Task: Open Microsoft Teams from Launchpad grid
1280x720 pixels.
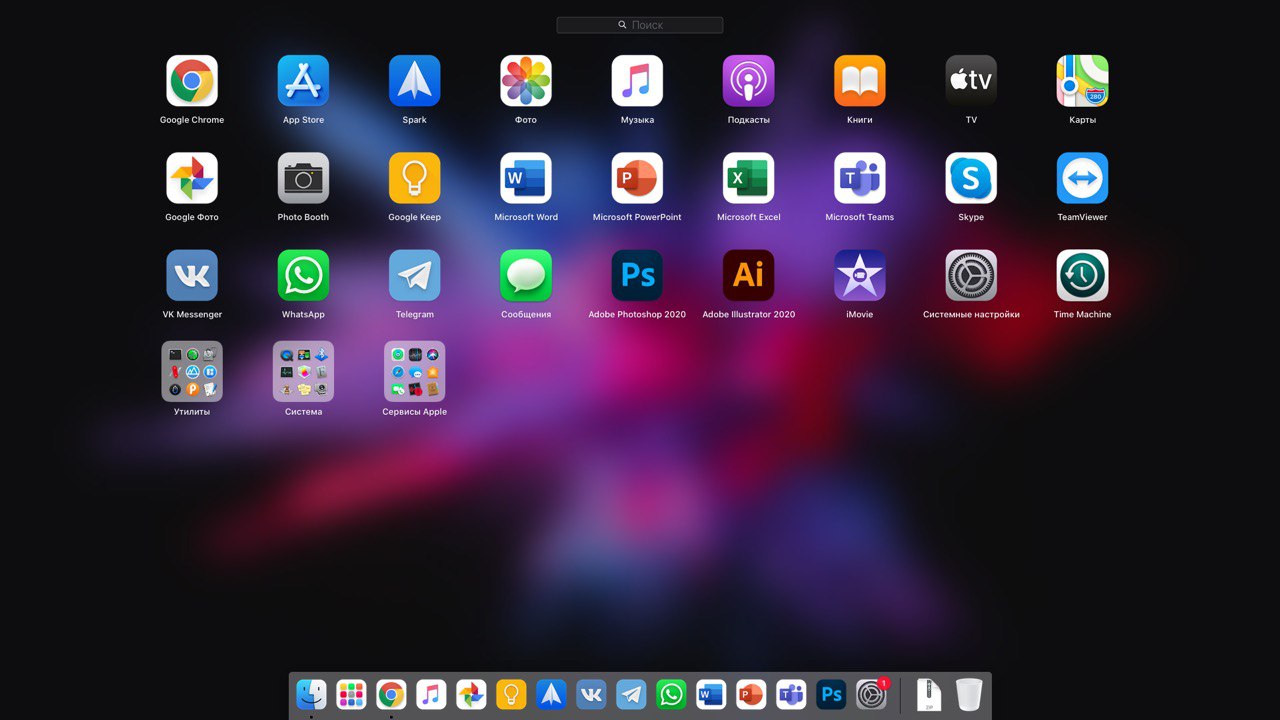Action: 860,178
